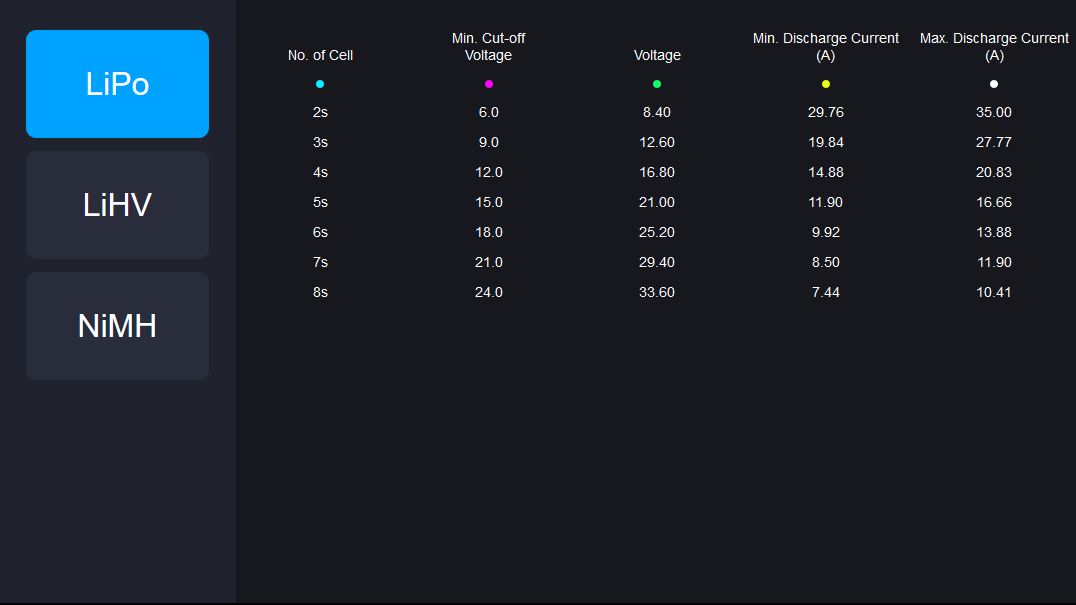Click the Max. Discharge Current (A) header

tap(994, 46)
